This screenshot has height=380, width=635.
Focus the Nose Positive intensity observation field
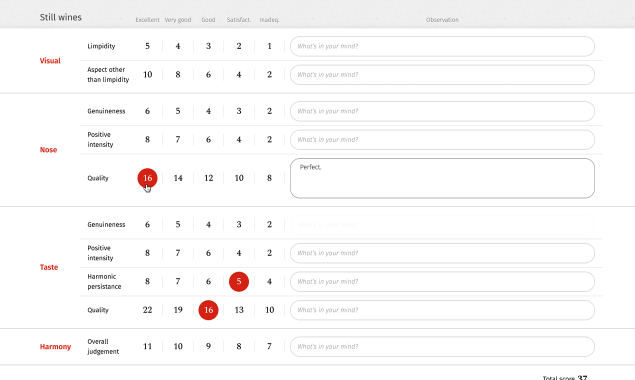pos(442,139)
